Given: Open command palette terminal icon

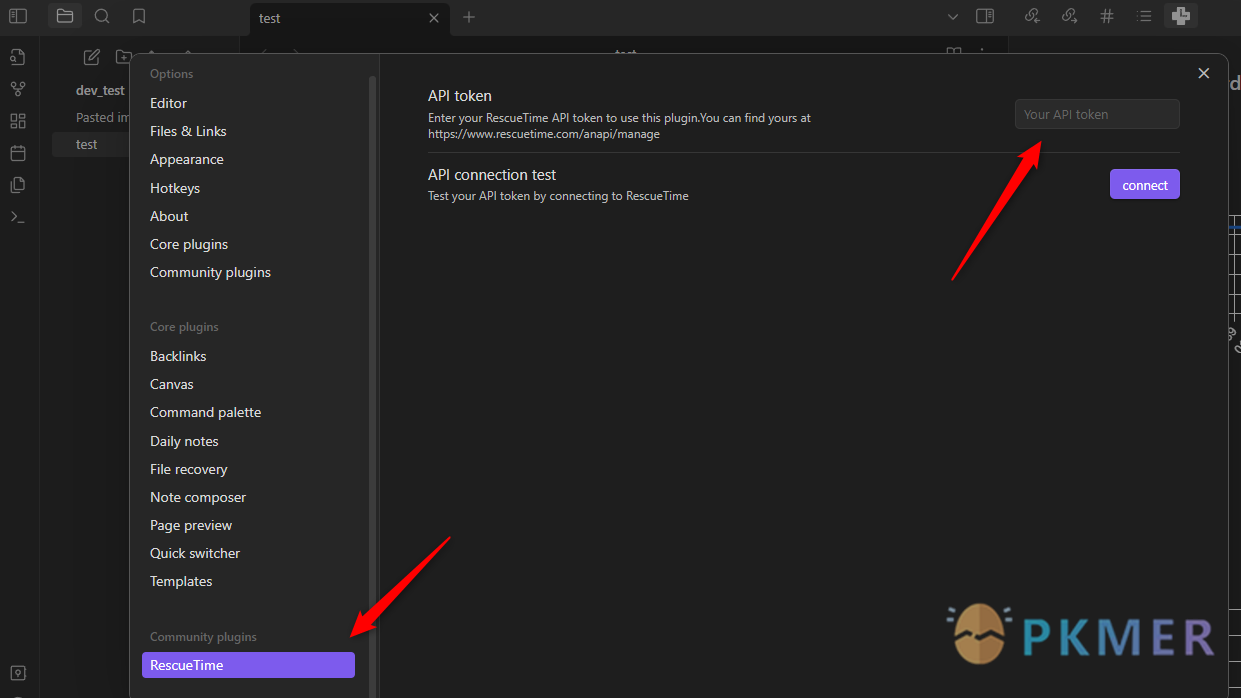Looking at the screenshot, I should click(x=17, y=217).
